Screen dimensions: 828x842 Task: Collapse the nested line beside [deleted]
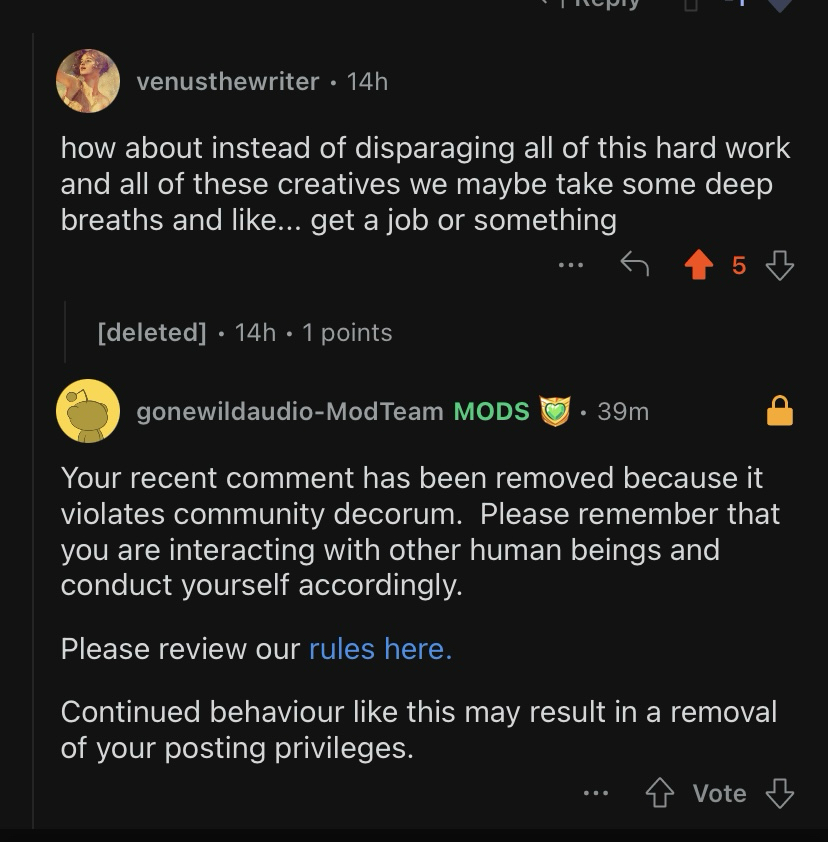point(65,332)
